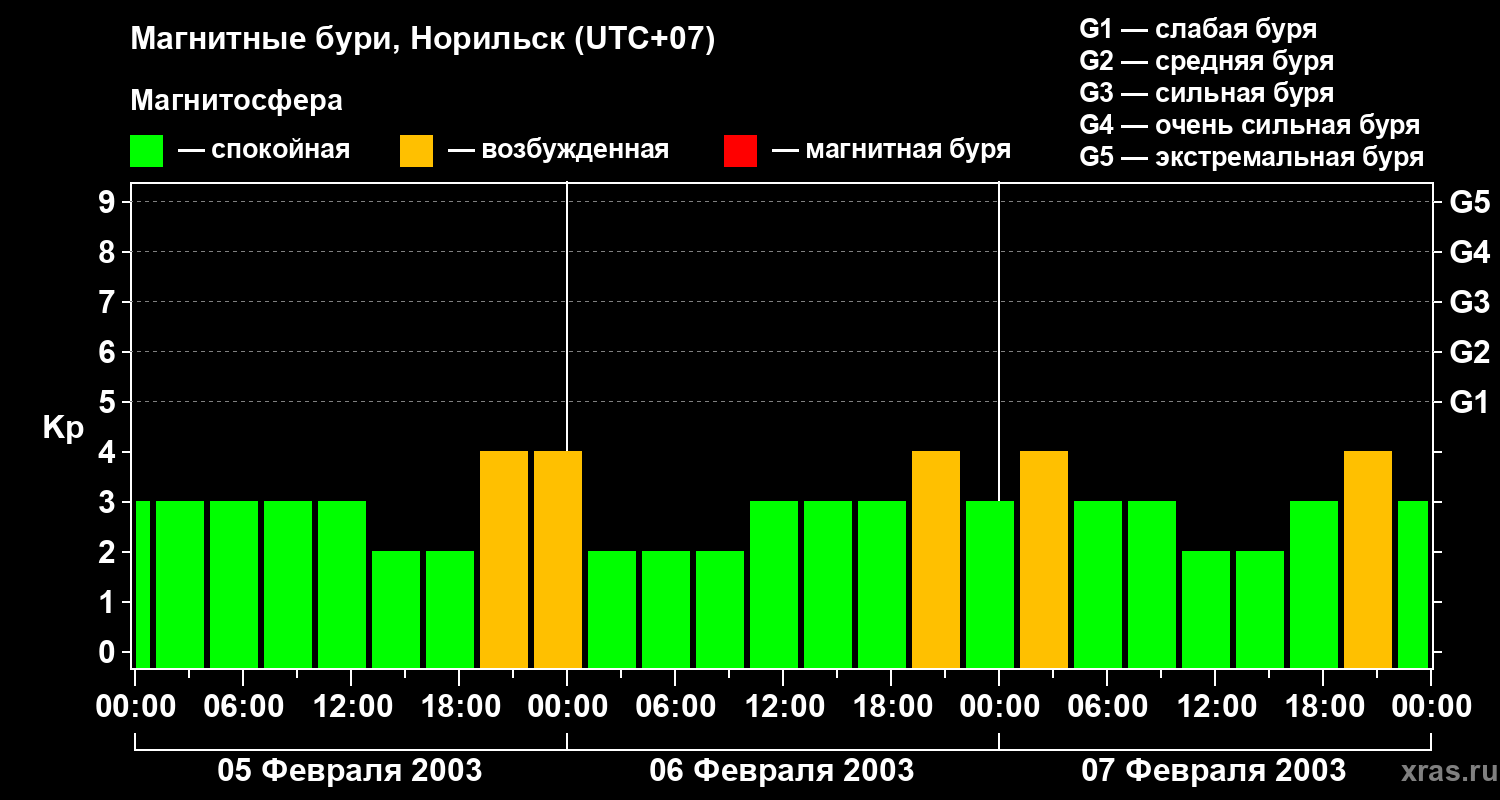Click green Kp 3 bar at 04:00–07:00, 05 Февраля
Viewport: 1500px width, 800px height.
point(234,584)
